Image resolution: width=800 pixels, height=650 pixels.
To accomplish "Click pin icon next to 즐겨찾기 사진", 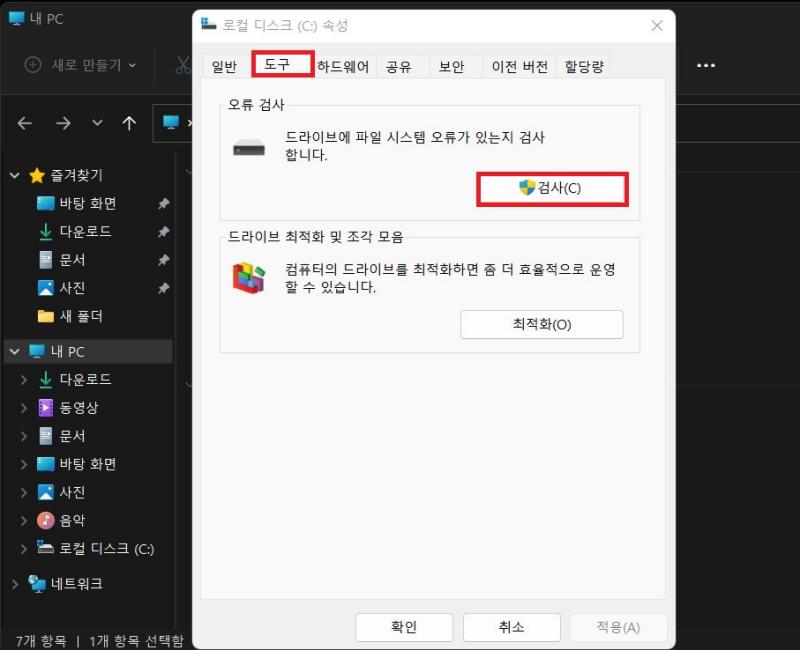I will [x=163, y=288].
